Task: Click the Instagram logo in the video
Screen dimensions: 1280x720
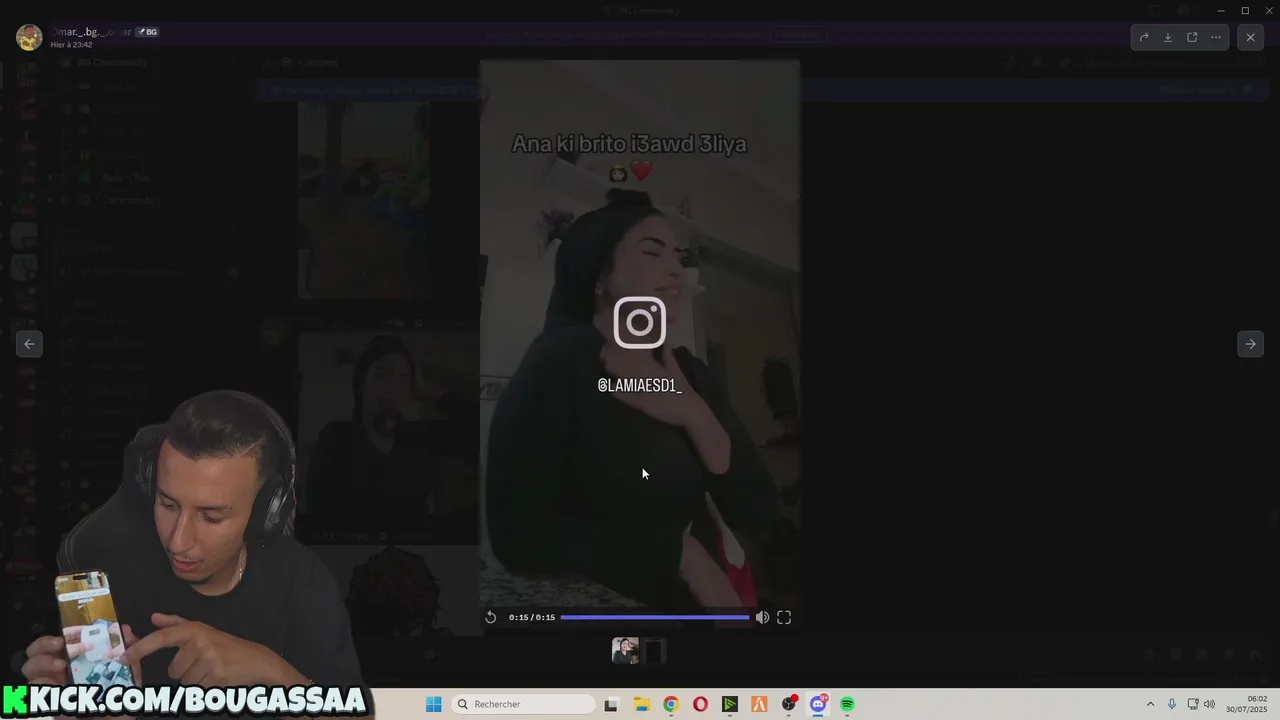Action: (x=640, y=322)
